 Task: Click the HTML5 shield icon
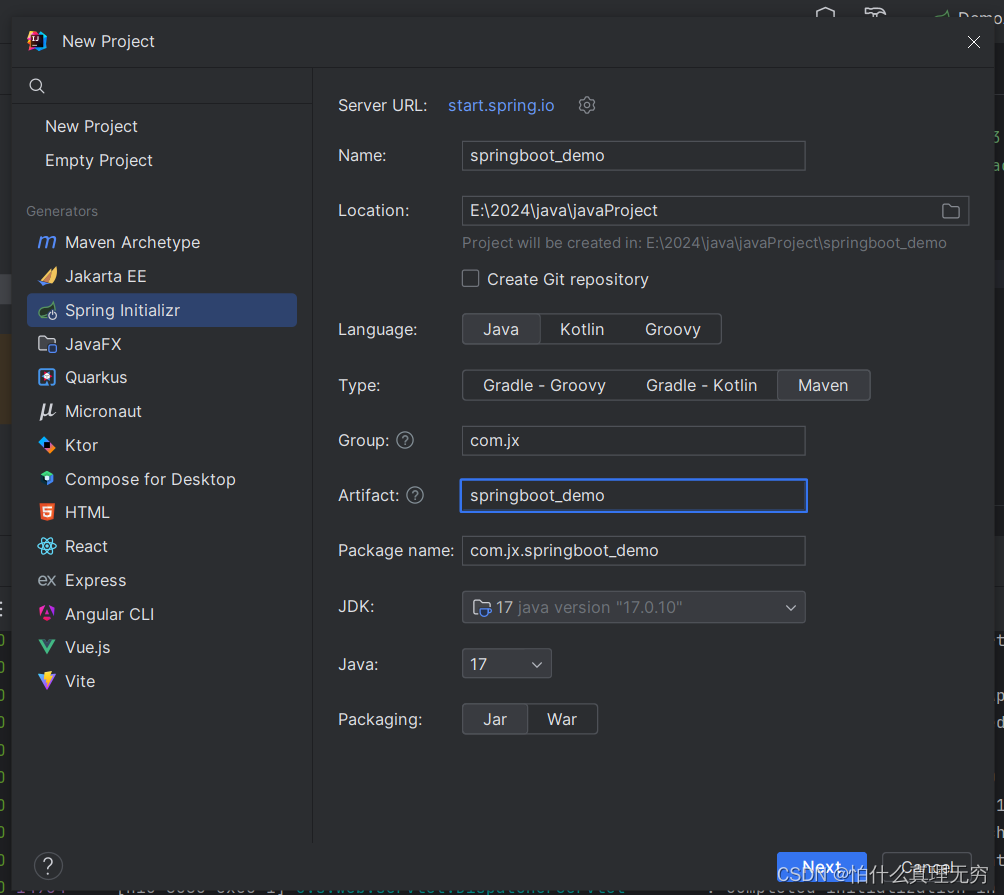pyautogui.click(x=47, y=512)
